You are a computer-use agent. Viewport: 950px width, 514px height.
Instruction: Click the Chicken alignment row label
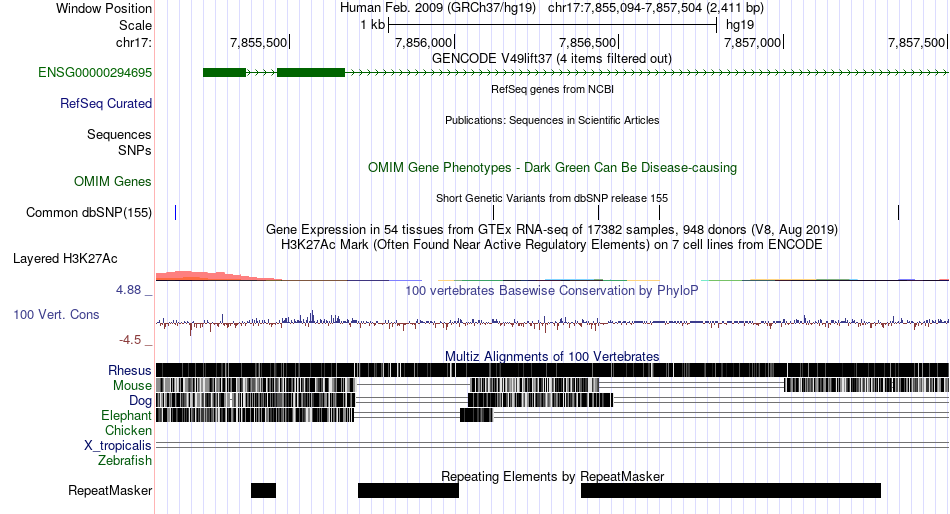pos(128,430)
